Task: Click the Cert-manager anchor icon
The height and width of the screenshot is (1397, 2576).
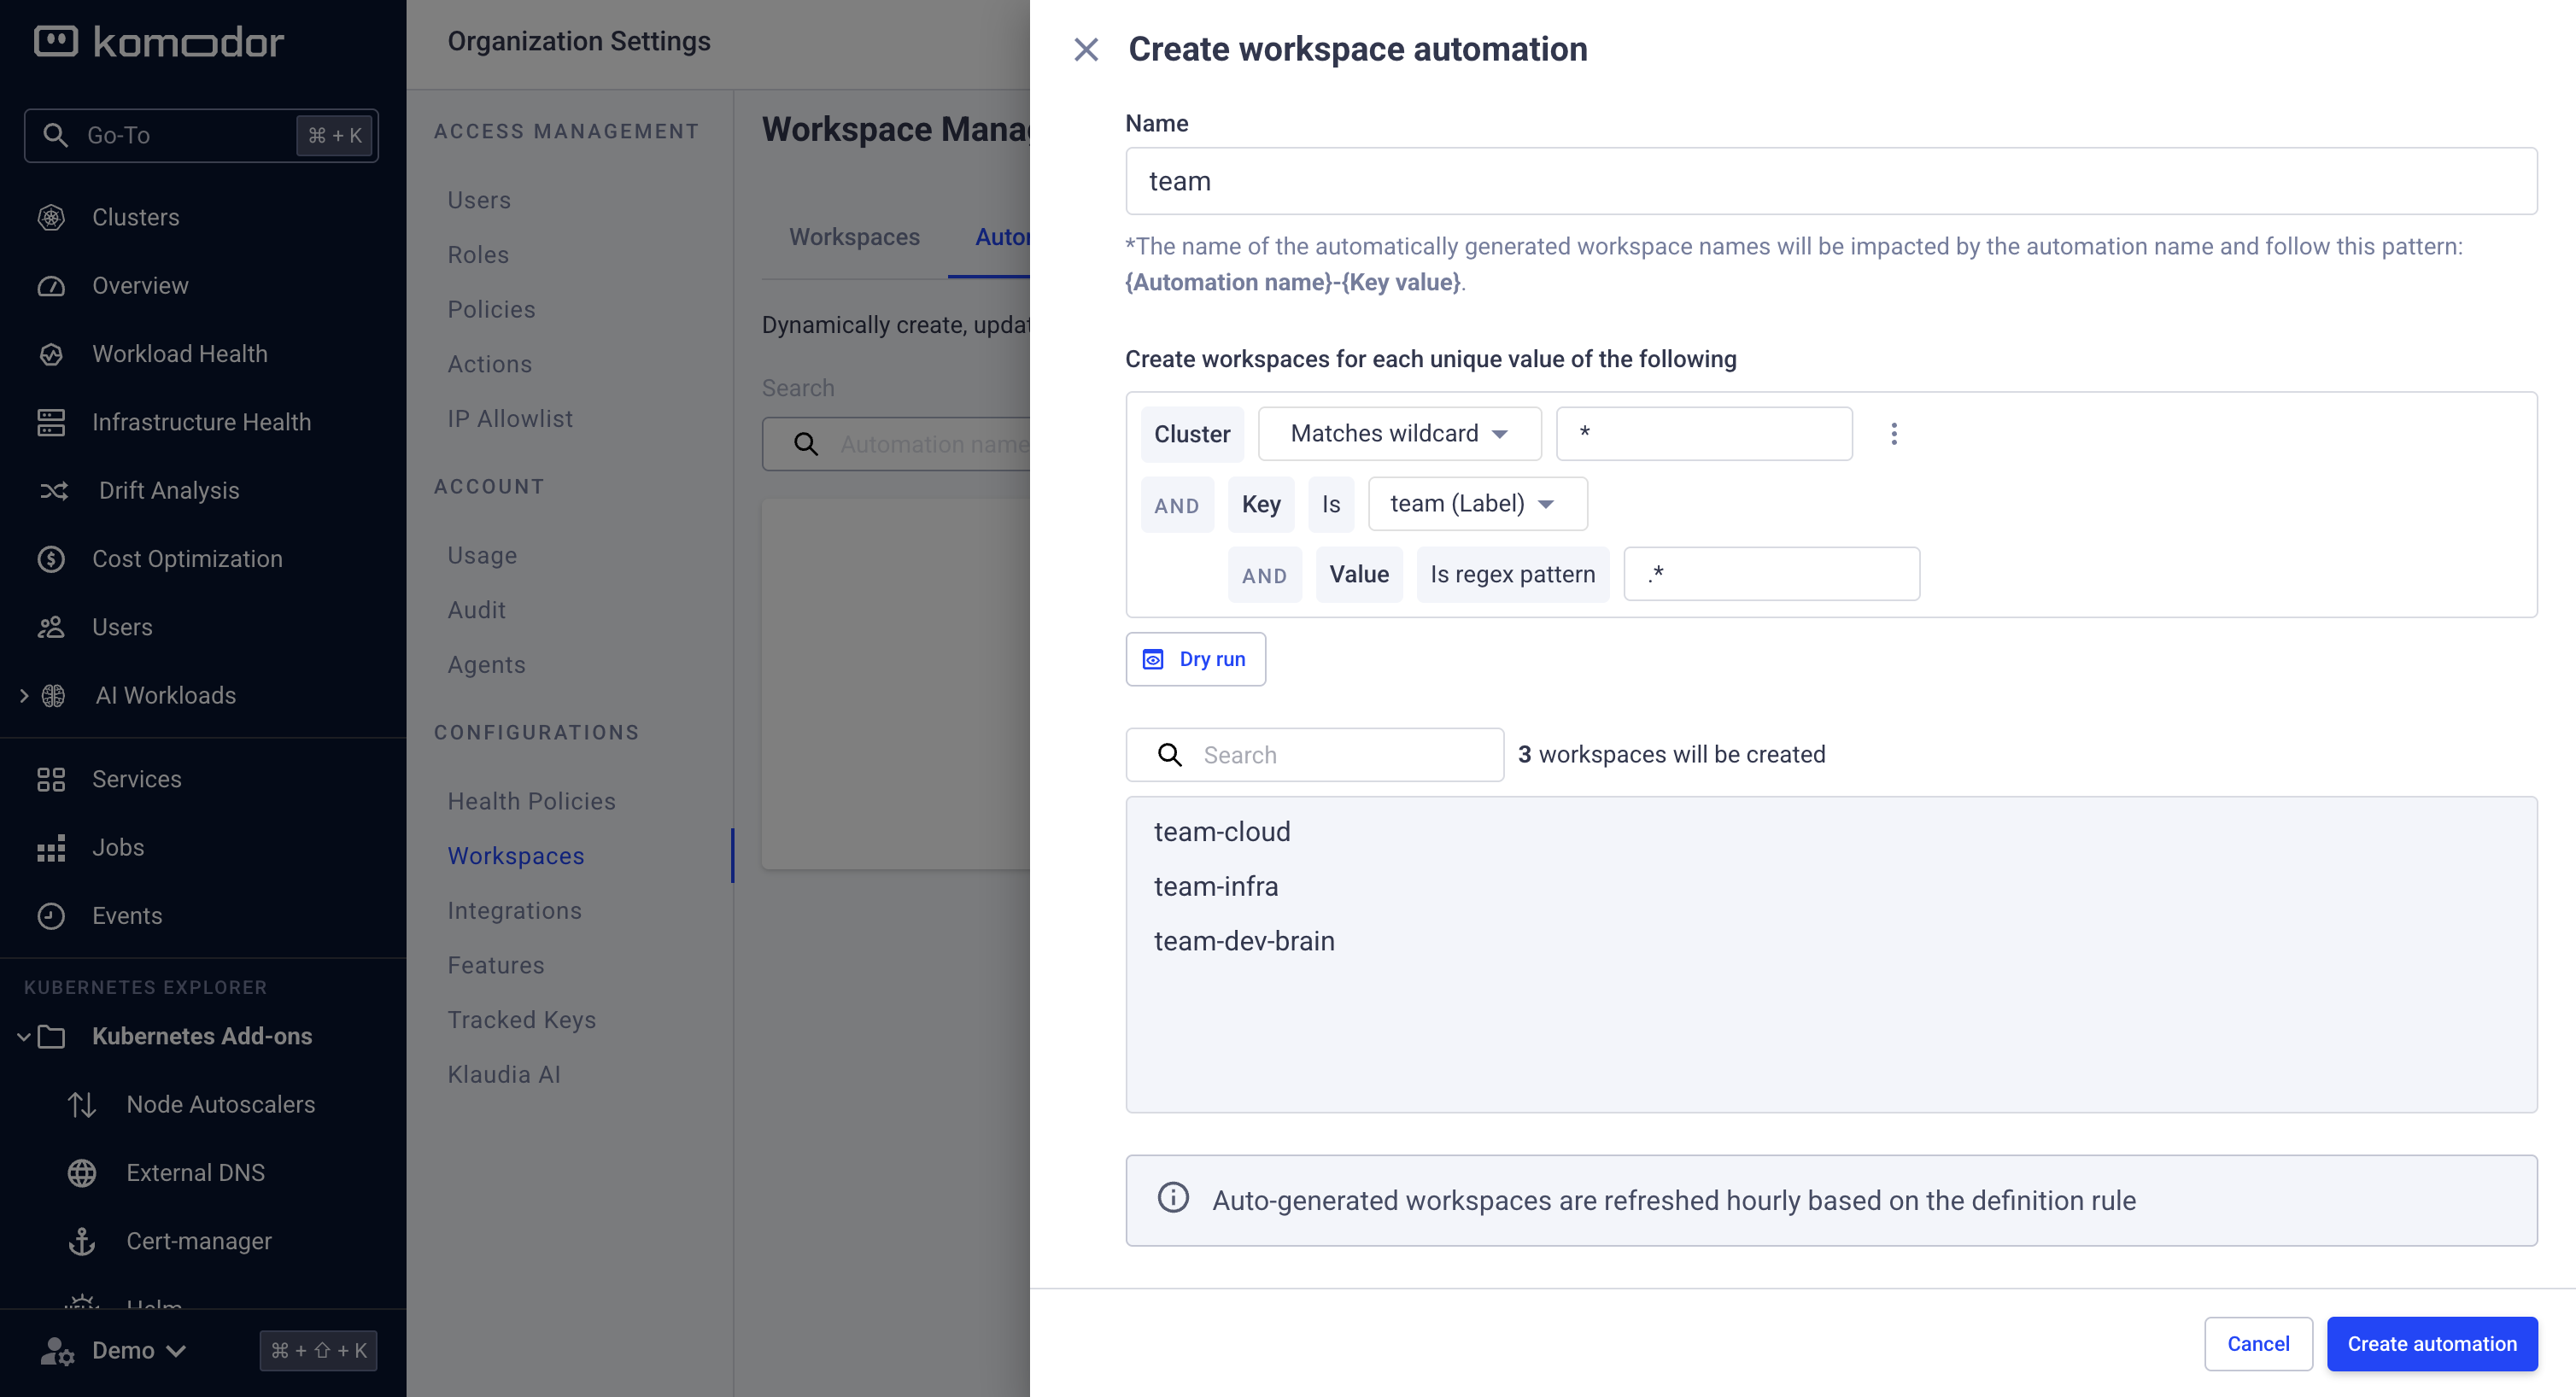Action: tap(82, 1241)
